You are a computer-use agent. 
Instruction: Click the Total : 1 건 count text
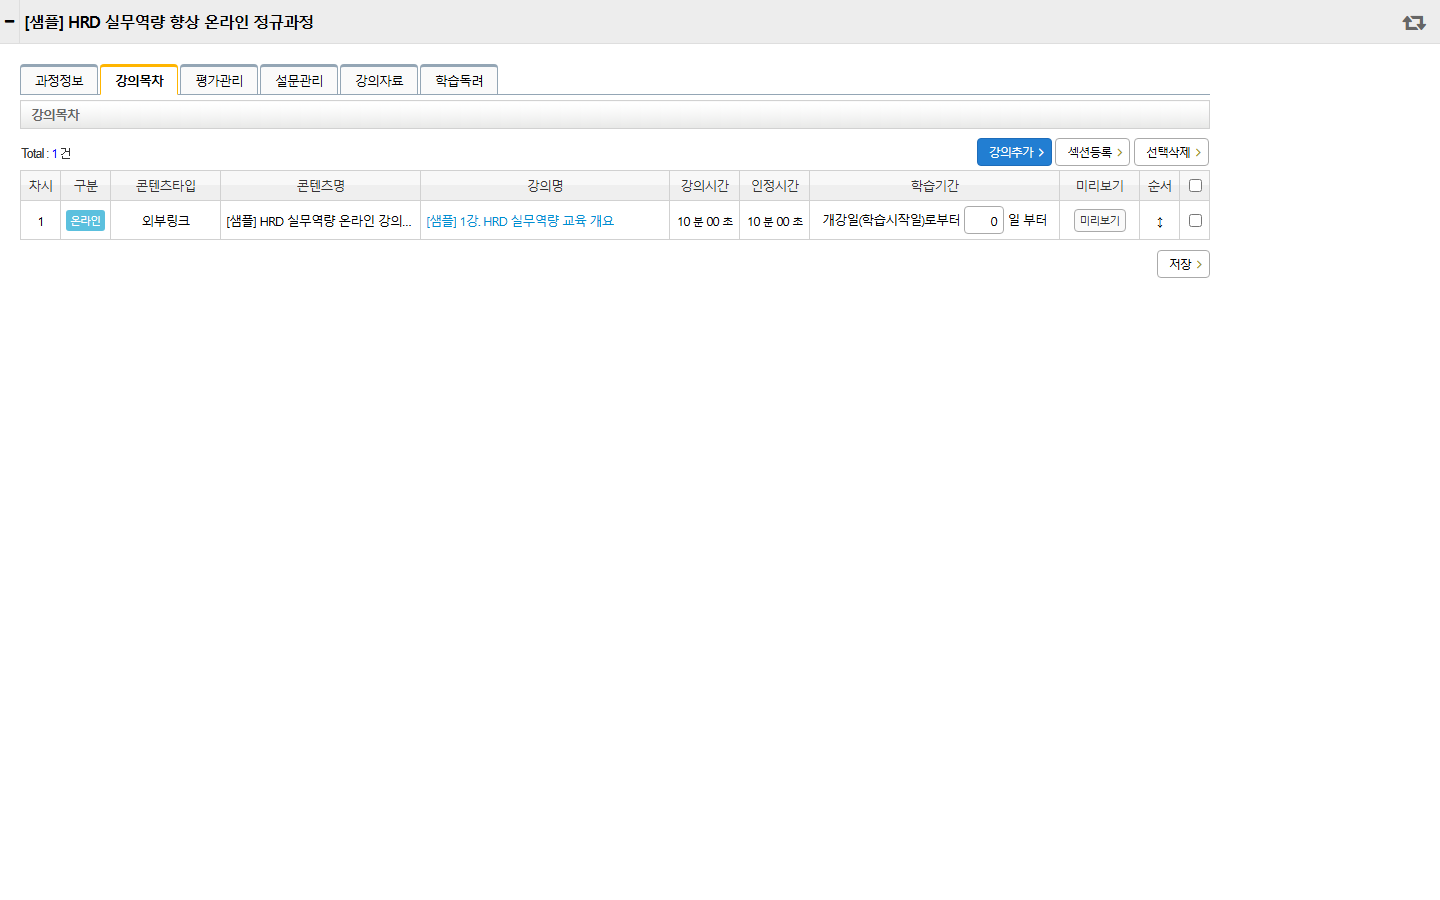click(46, 153)
